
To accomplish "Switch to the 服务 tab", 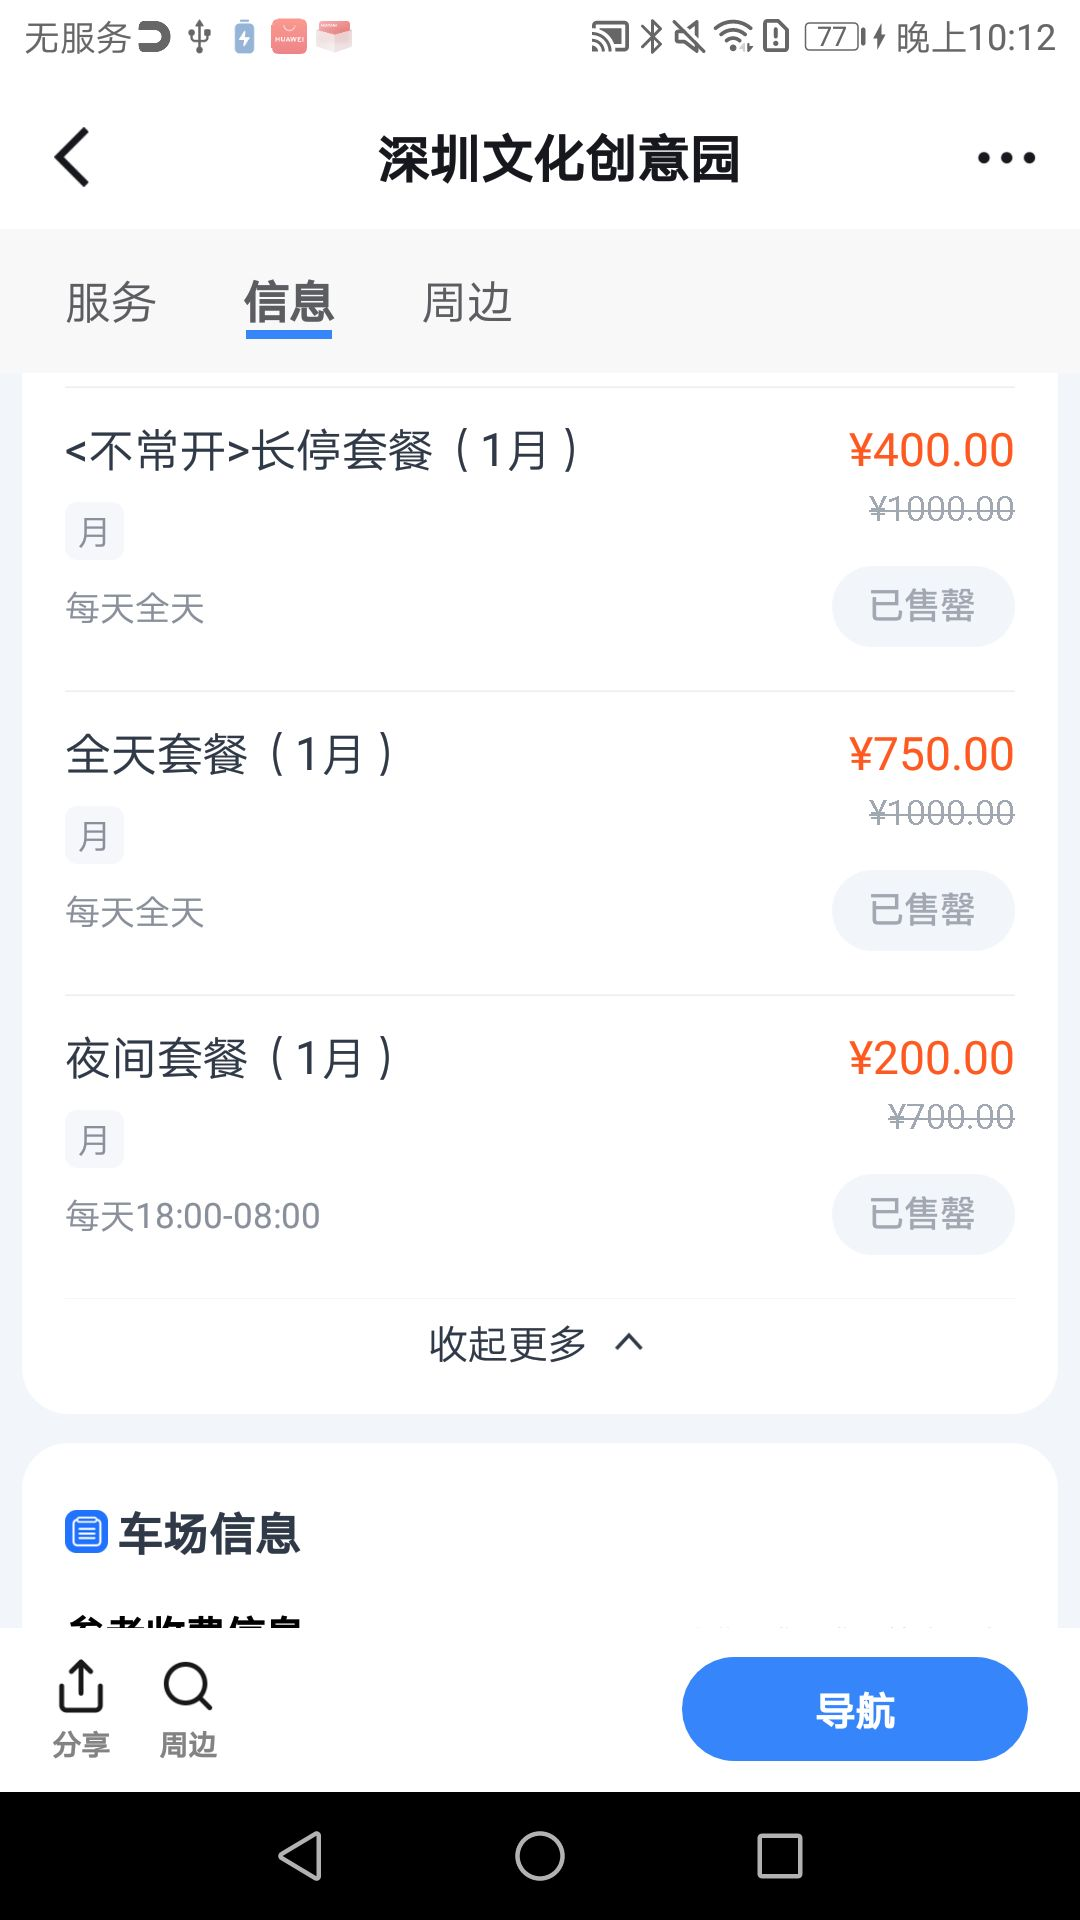I will tap(111, 302).
